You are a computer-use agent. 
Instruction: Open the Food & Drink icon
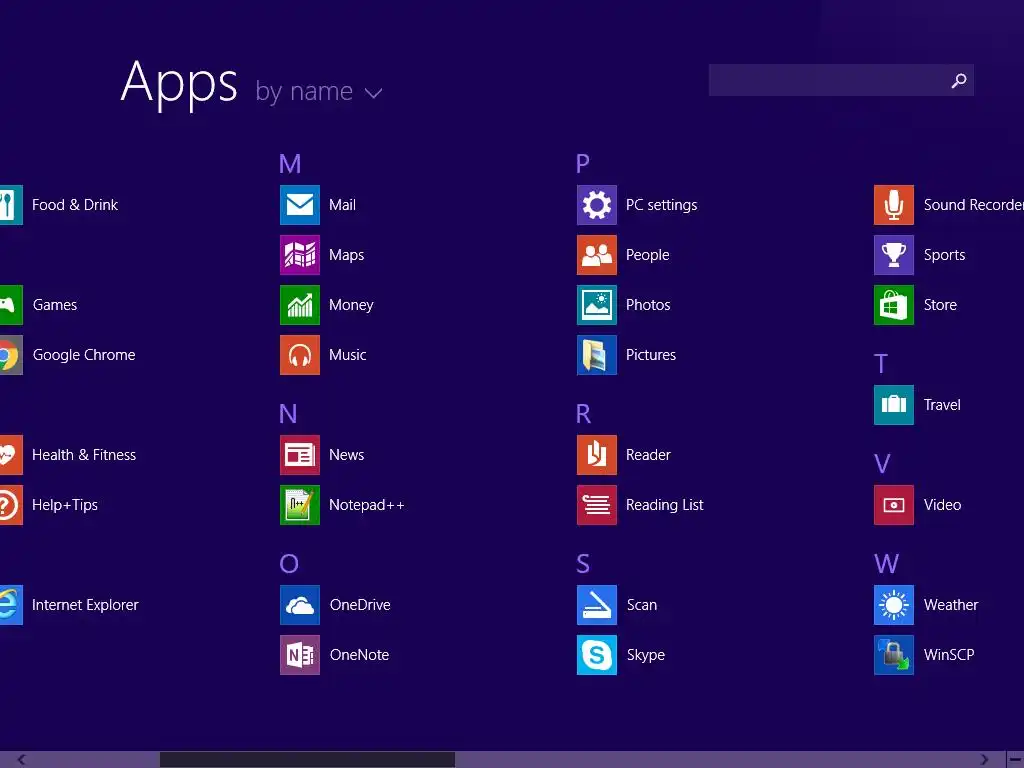tap(11, 204)
